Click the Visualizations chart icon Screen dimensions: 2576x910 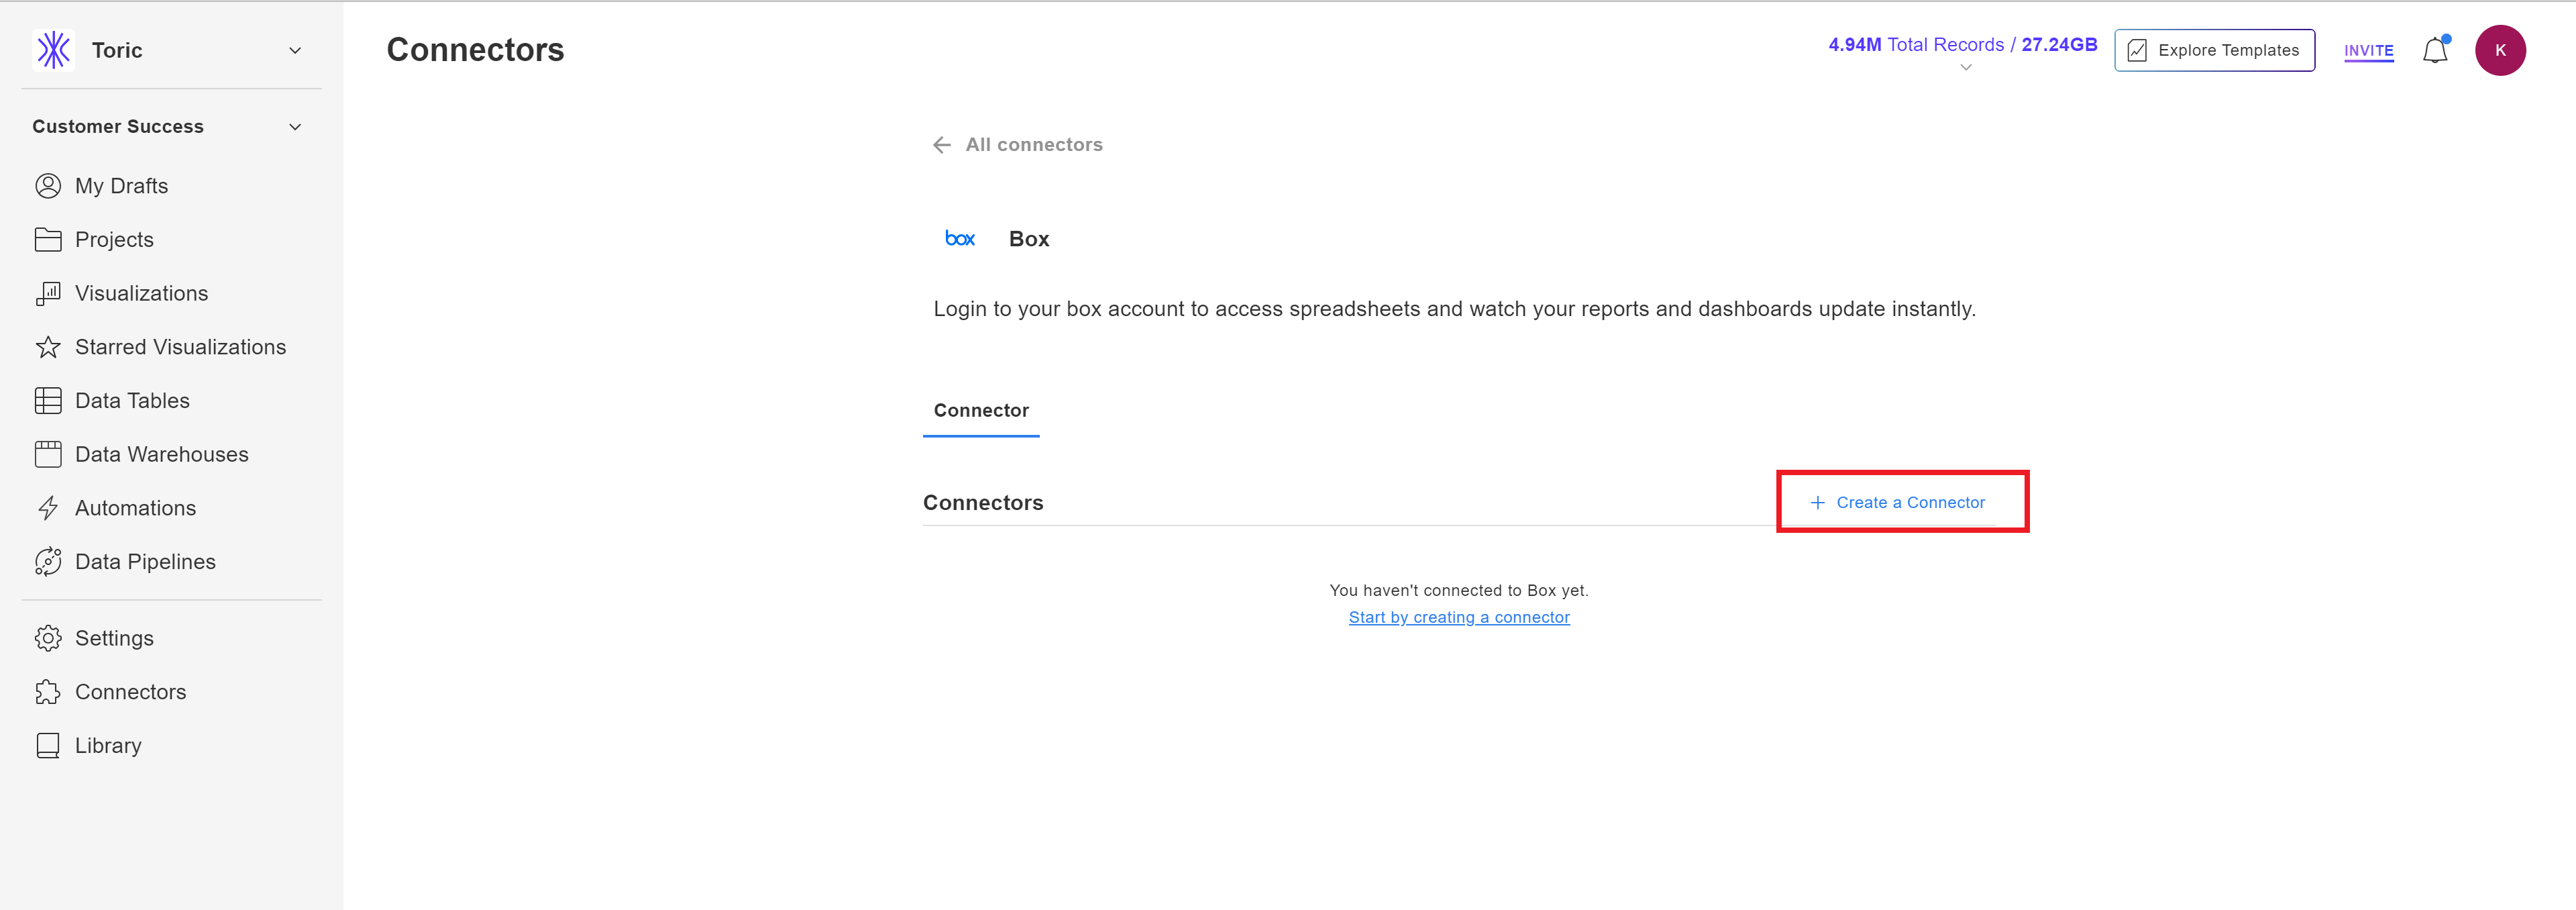pos(48,293)
